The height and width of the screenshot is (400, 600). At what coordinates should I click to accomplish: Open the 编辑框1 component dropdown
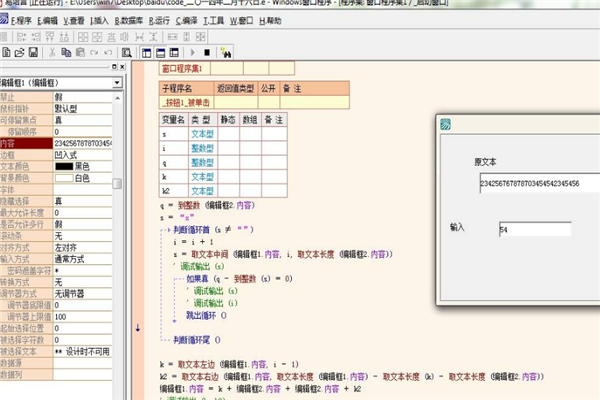coord(117,83)
